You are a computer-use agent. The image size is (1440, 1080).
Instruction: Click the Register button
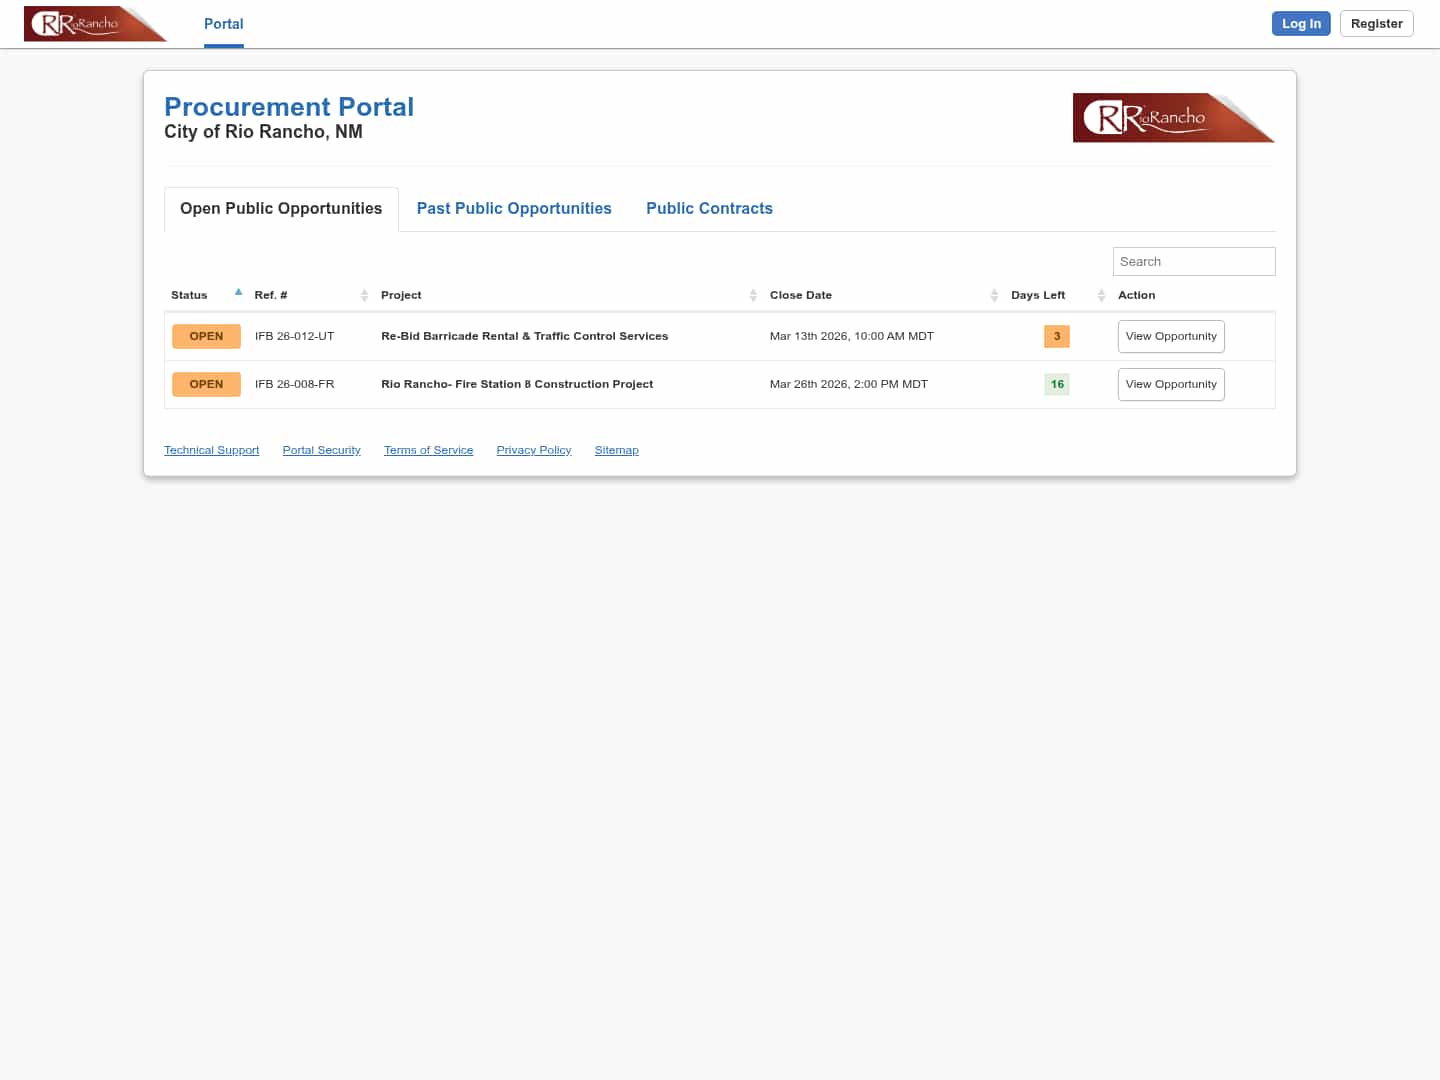point(1376,23)
